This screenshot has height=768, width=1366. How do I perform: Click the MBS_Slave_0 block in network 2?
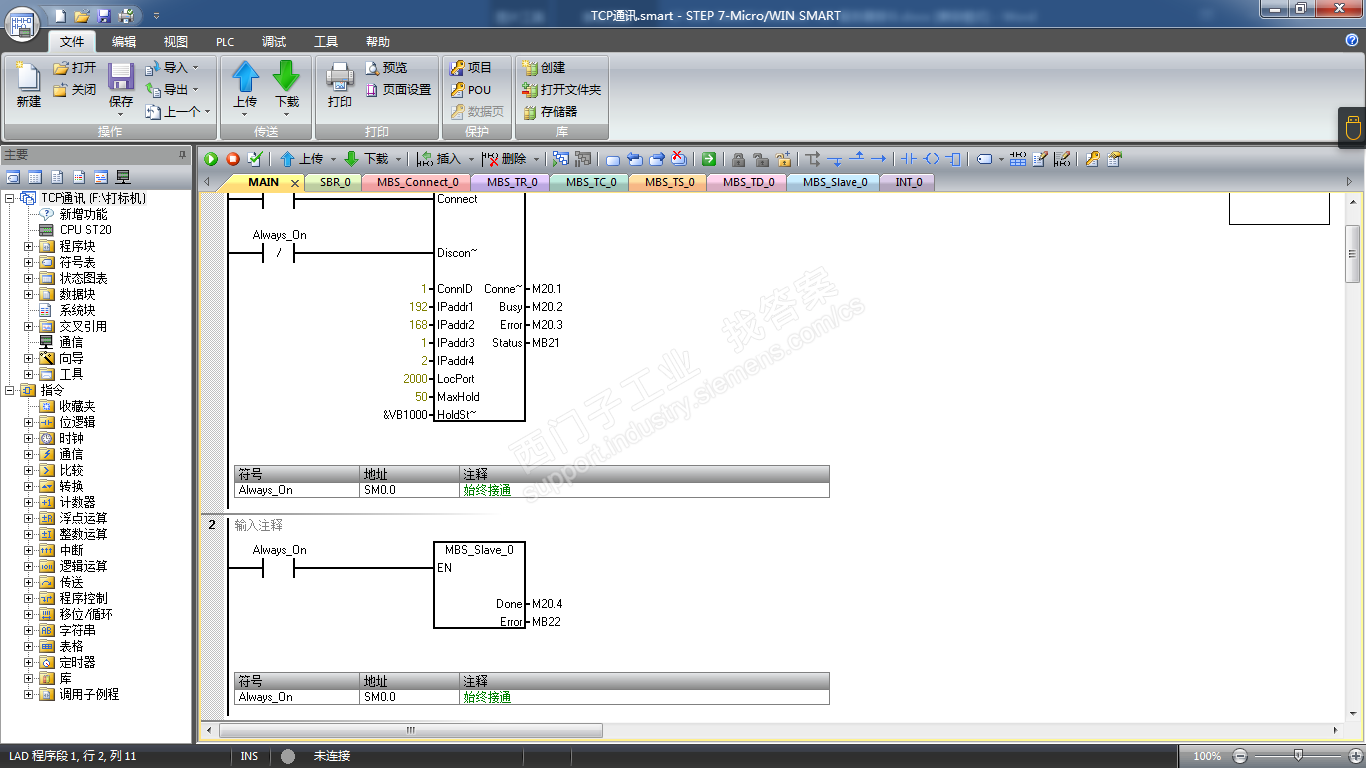[x=479, y=585]
